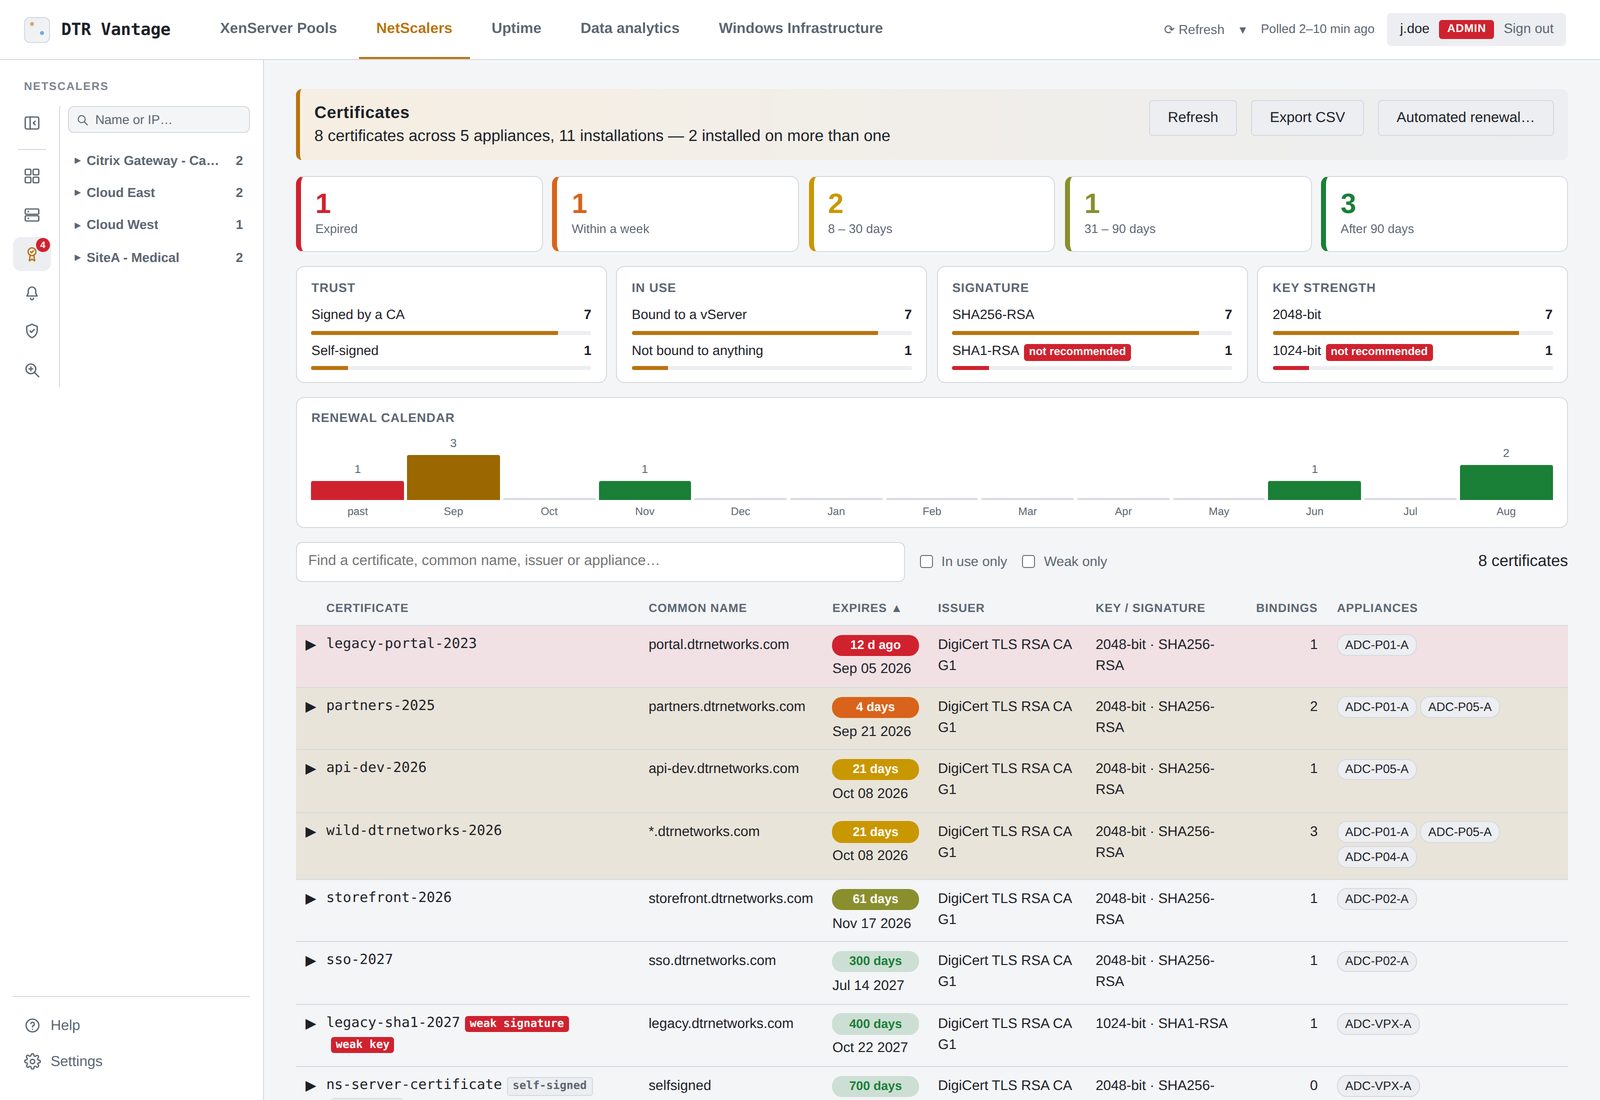Filter by SHA1-RSA signature row
1600x1100 pixels.
(1092, 356)
